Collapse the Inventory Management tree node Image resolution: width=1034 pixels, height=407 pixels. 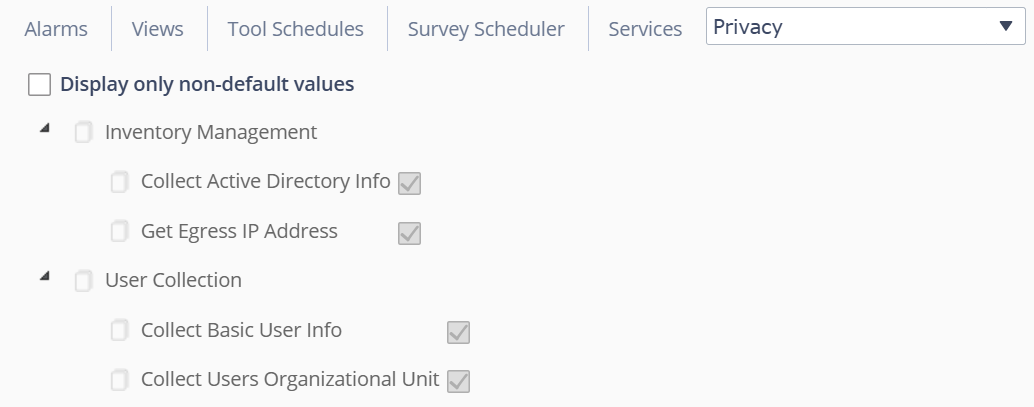pyautogui.click(x=44, y=129)
